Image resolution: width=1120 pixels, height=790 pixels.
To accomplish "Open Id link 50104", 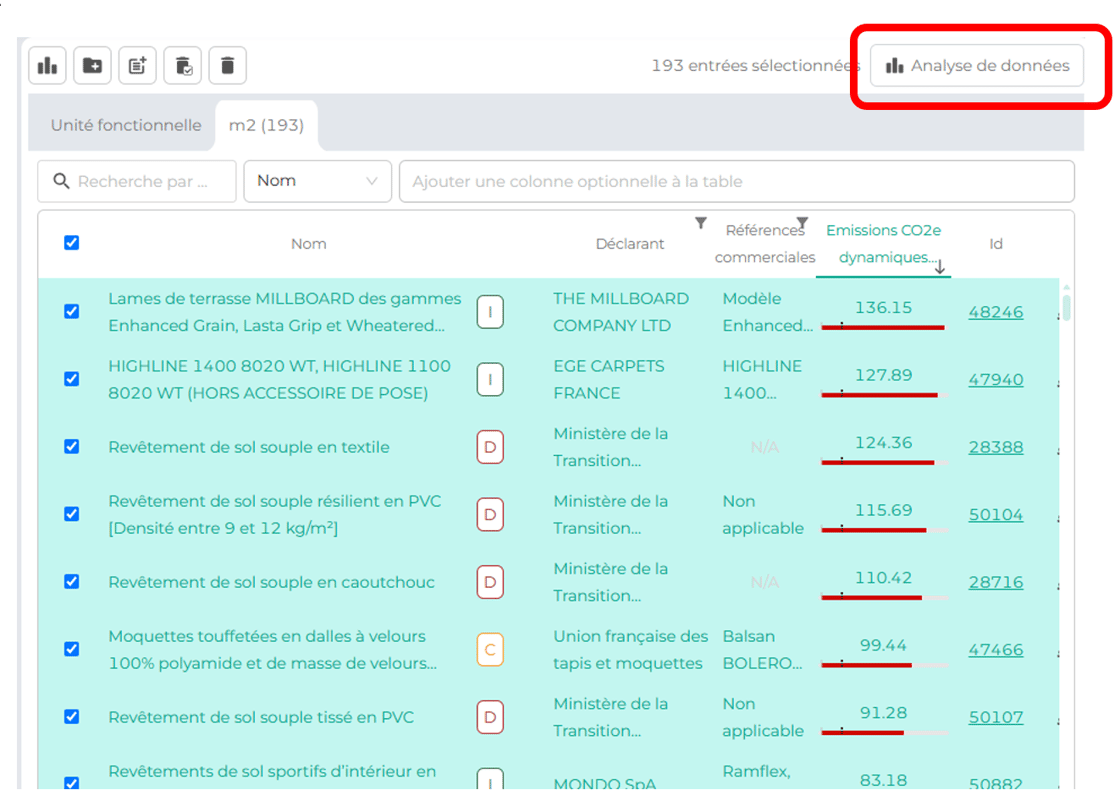I will click(x=996, y=514).
